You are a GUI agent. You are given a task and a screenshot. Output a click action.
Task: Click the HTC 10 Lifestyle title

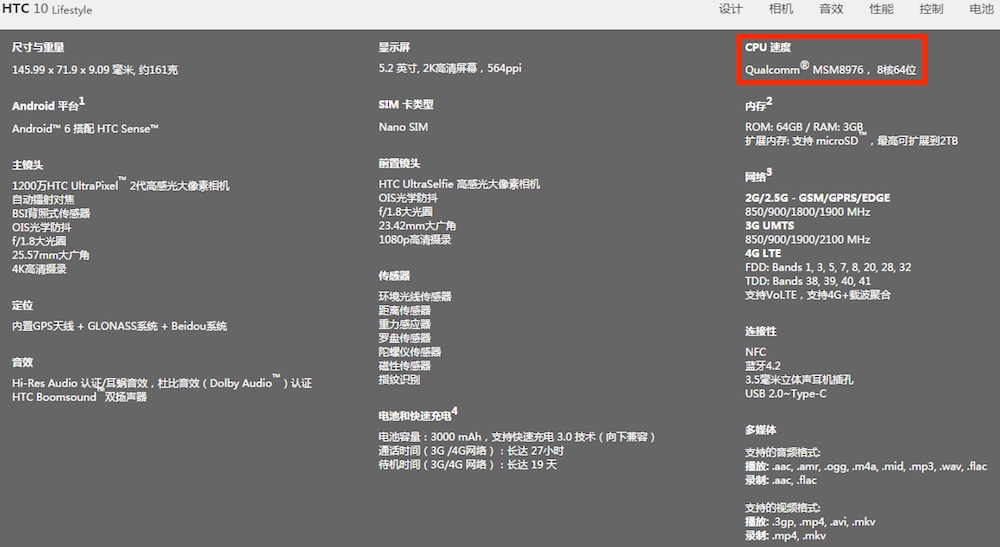point(47,9)
